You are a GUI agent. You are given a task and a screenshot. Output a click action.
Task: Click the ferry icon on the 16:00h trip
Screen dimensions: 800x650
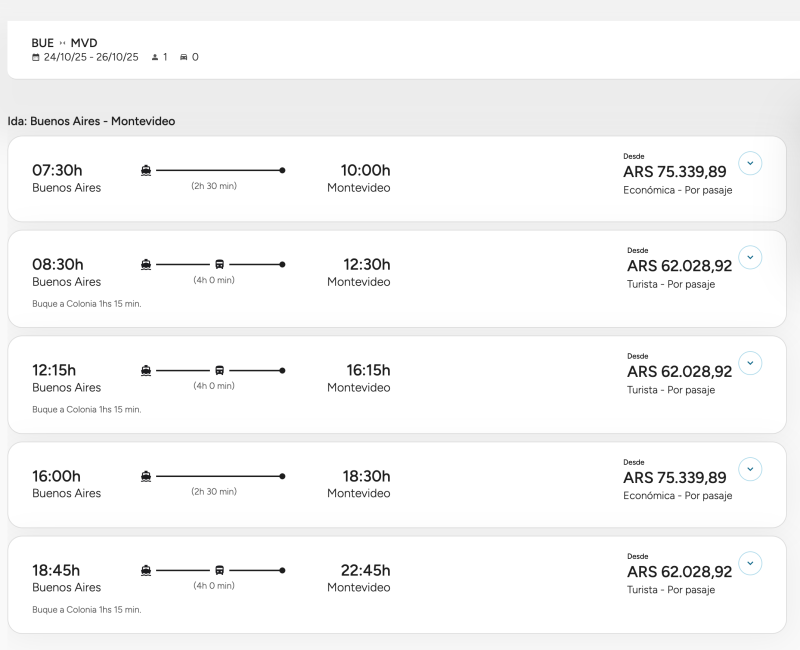(x=146, y=476)
